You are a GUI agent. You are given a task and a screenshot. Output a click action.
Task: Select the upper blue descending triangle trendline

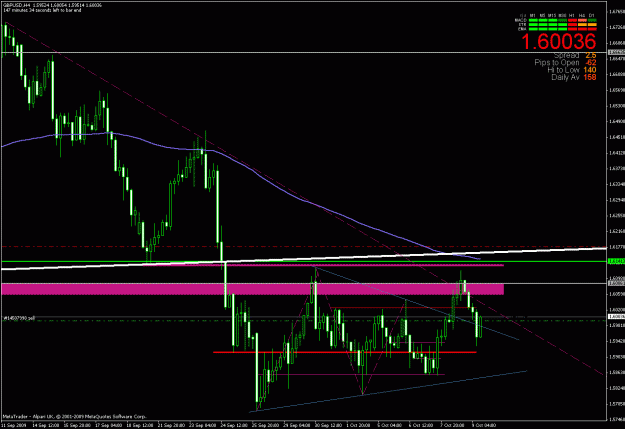pos(417,303)
